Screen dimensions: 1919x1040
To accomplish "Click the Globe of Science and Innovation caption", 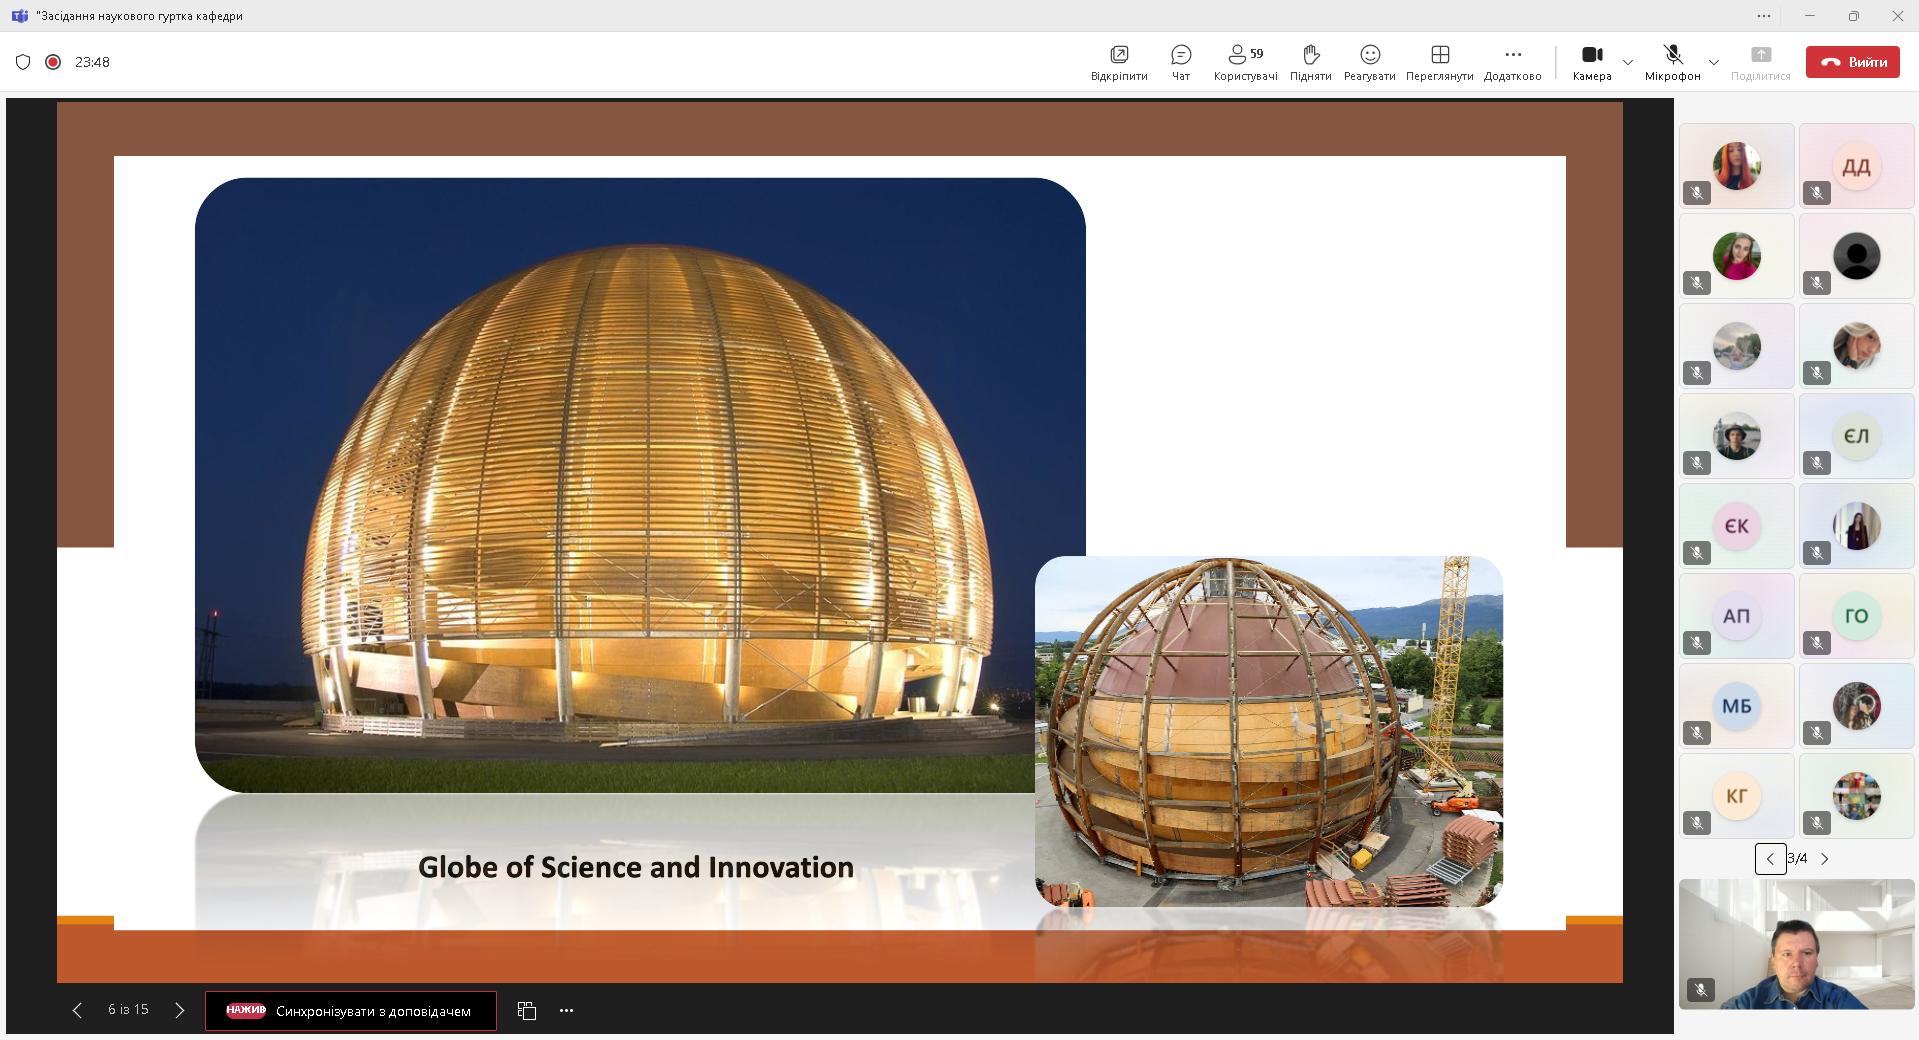I will [x=636, y=867].
